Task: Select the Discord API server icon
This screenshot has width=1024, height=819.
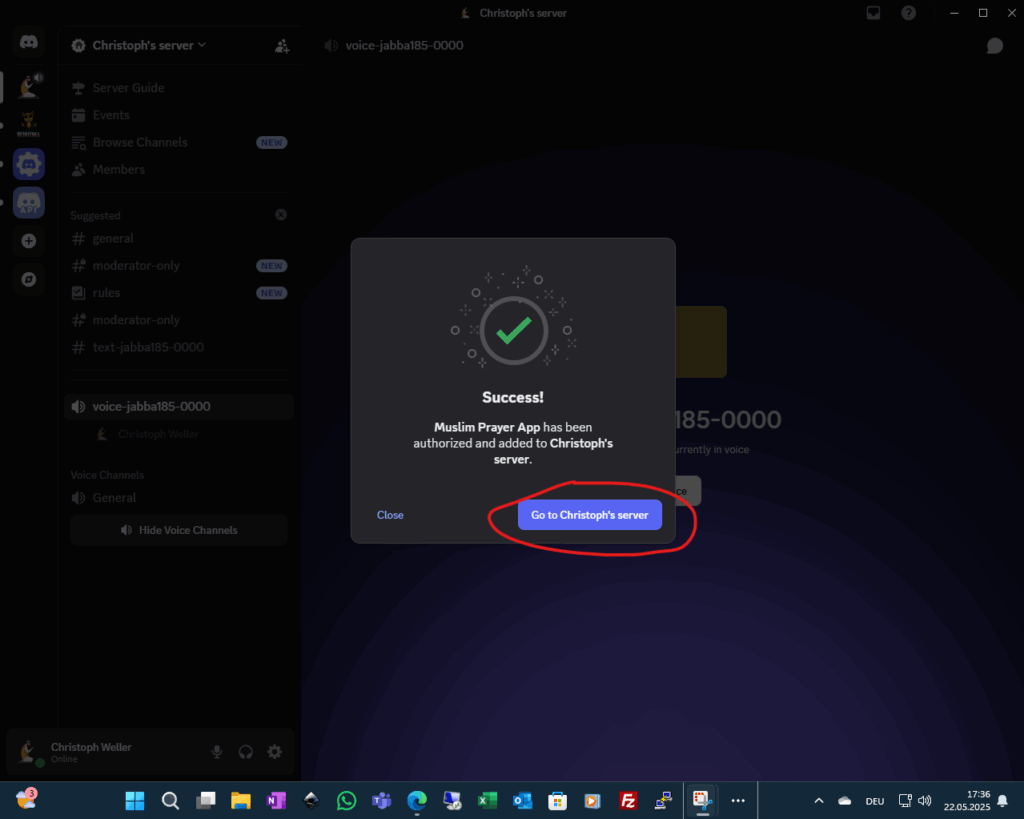Action: pyautogui.click(x=29, y=202)
